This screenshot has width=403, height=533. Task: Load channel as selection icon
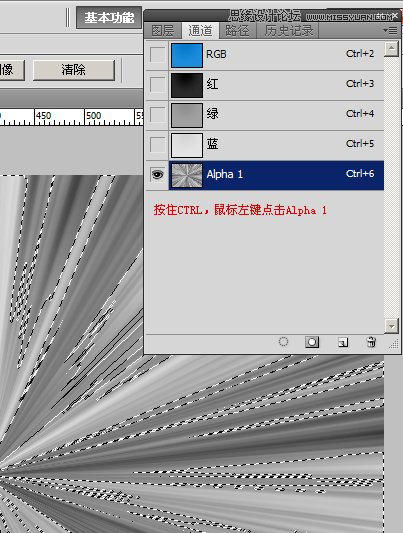pos(283,342)
